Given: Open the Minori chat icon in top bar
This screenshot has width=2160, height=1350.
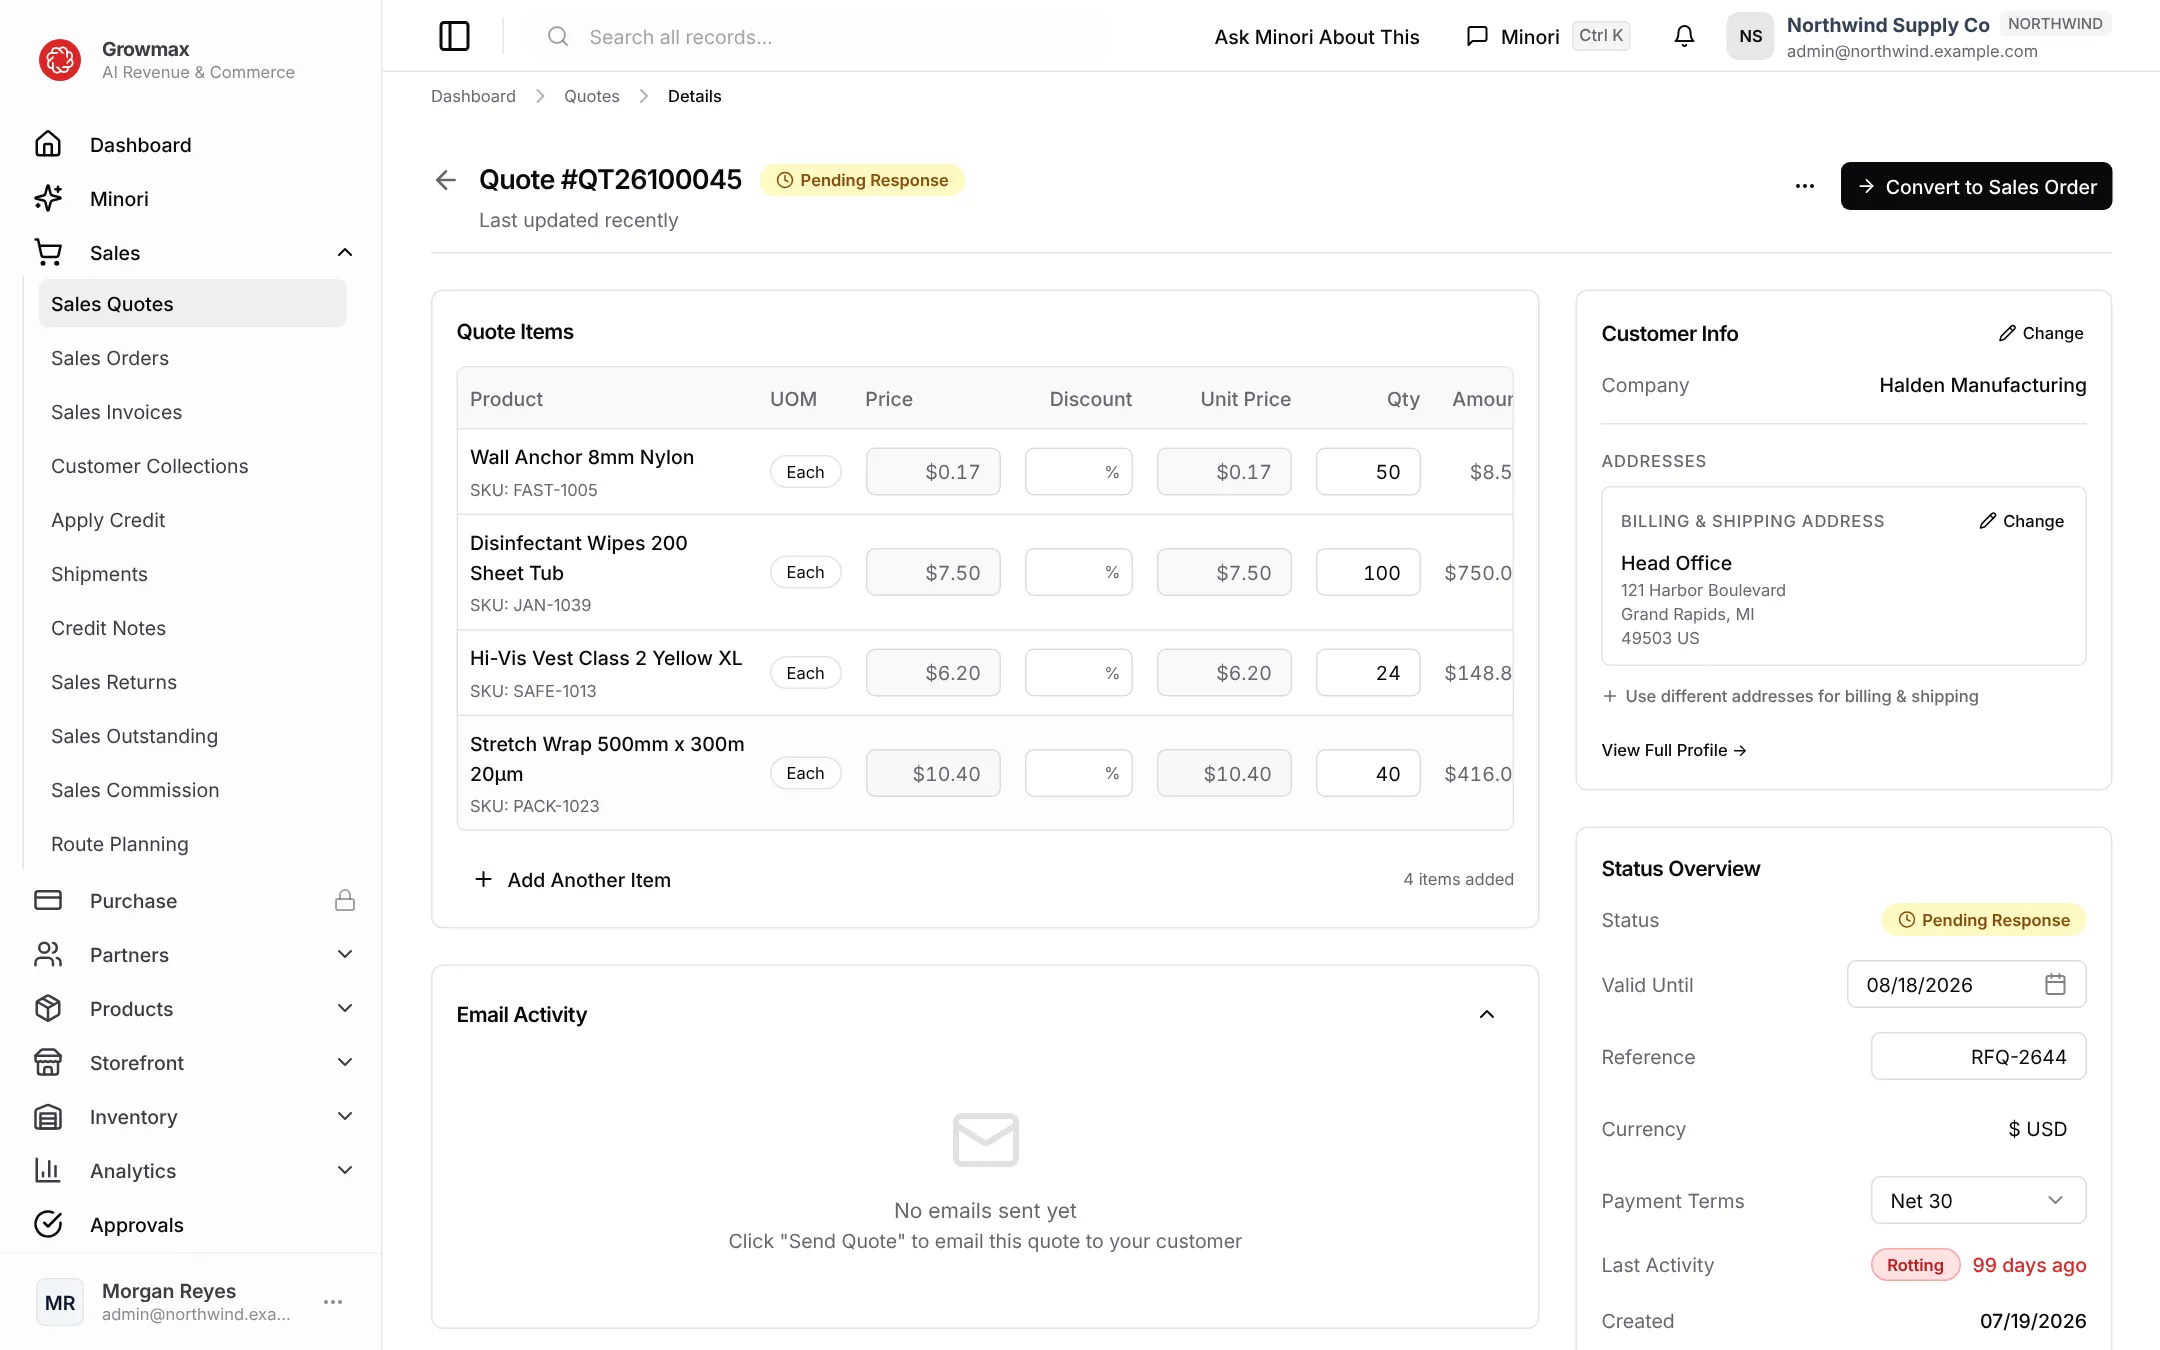Looking at the screenshot, I should [1477, 36].
